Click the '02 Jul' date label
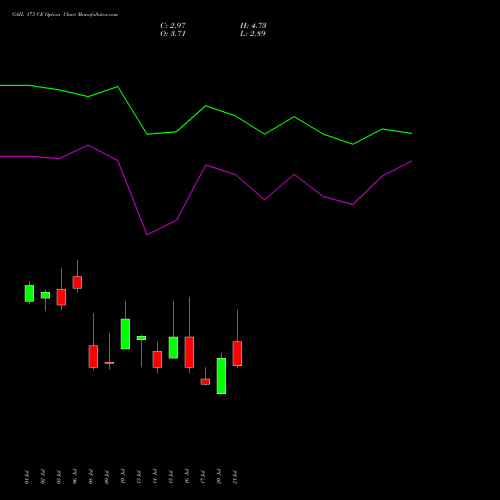This screenshot has width=500, height=500. coord(43,477)
